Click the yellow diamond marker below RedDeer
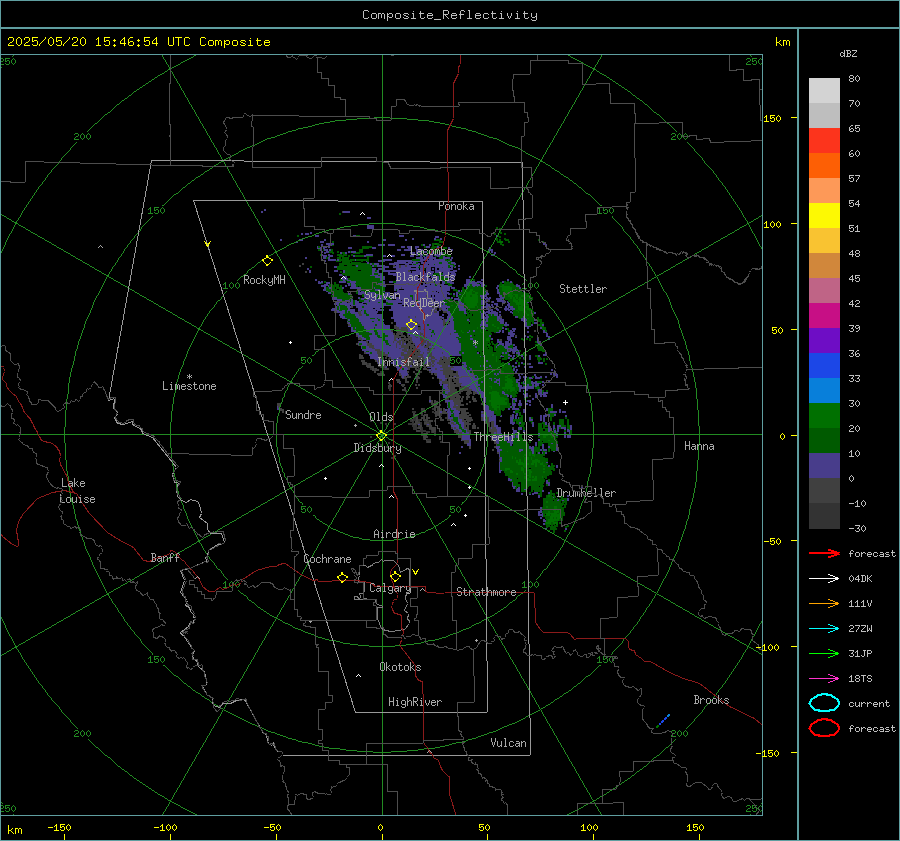This screenshot has height=841, width=900. coord(412,325)
